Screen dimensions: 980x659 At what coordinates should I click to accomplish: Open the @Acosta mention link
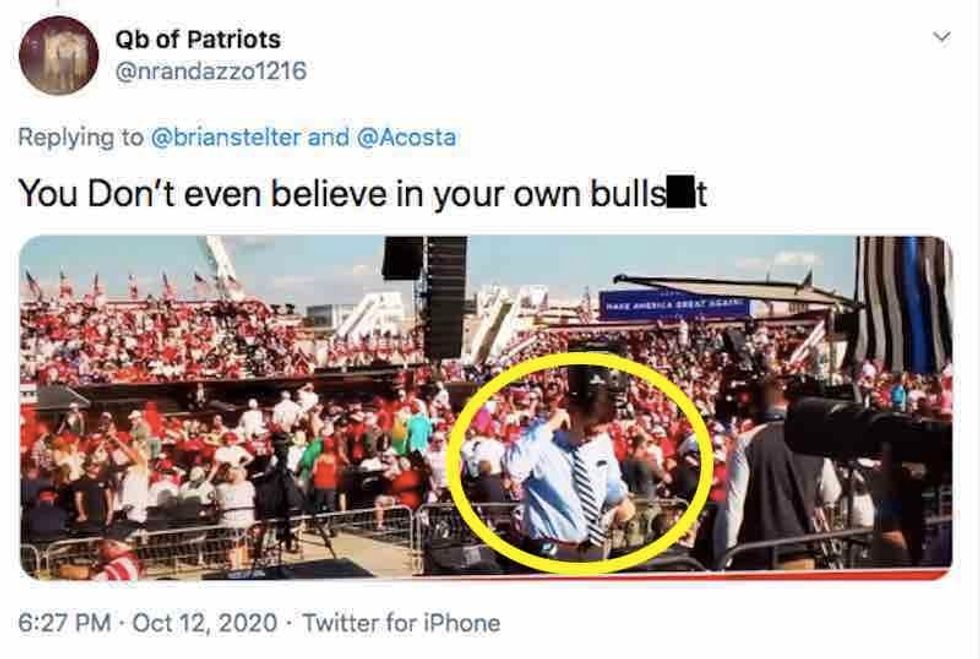pyautogui.click(x=406, y=137)
